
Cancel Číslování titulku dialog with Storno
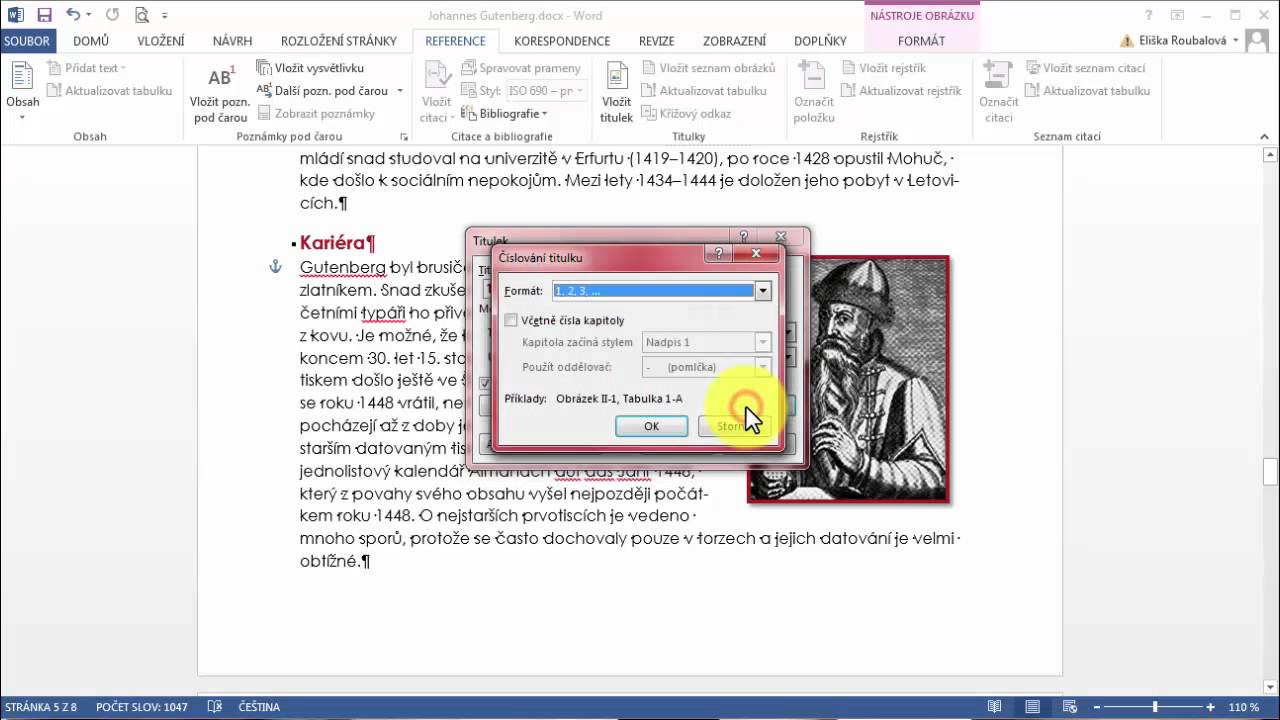[733, 426]
